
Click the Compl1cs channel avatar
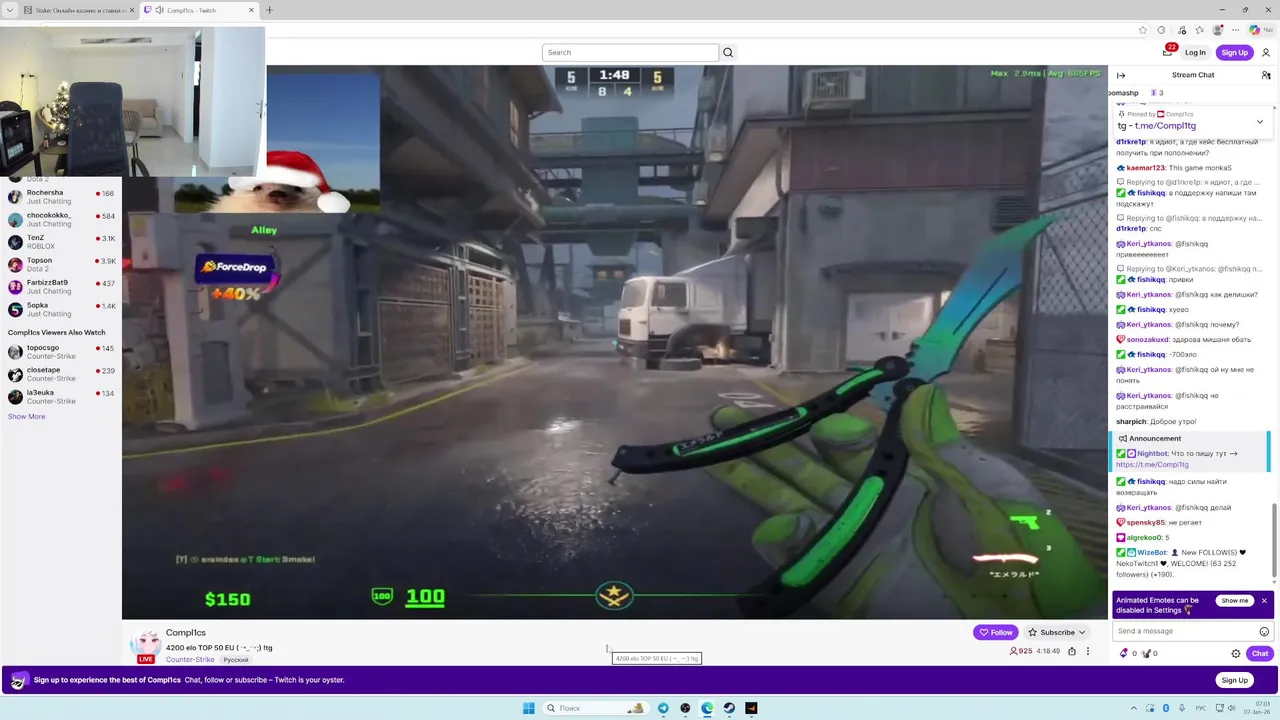pyautogui.click(x=146, y=645)
